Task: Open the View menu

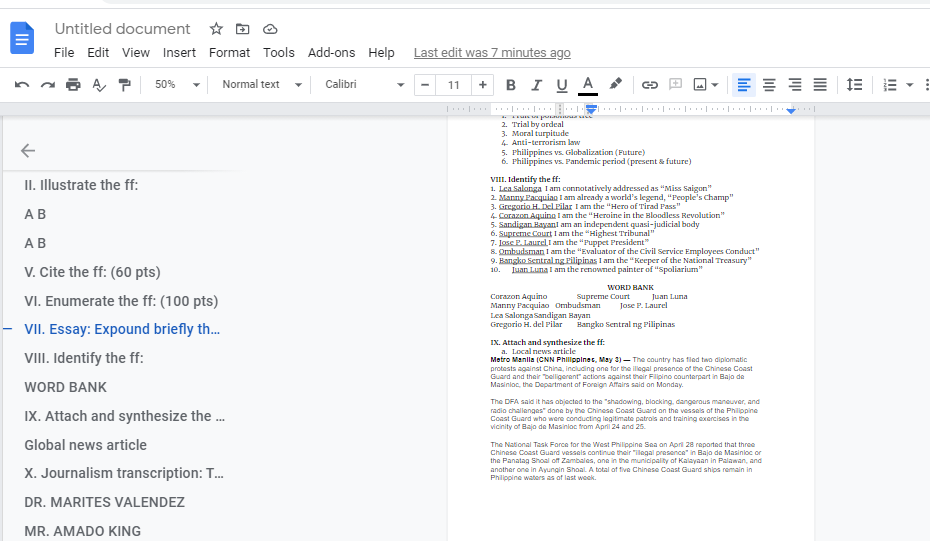Action: tap(136, 53)
